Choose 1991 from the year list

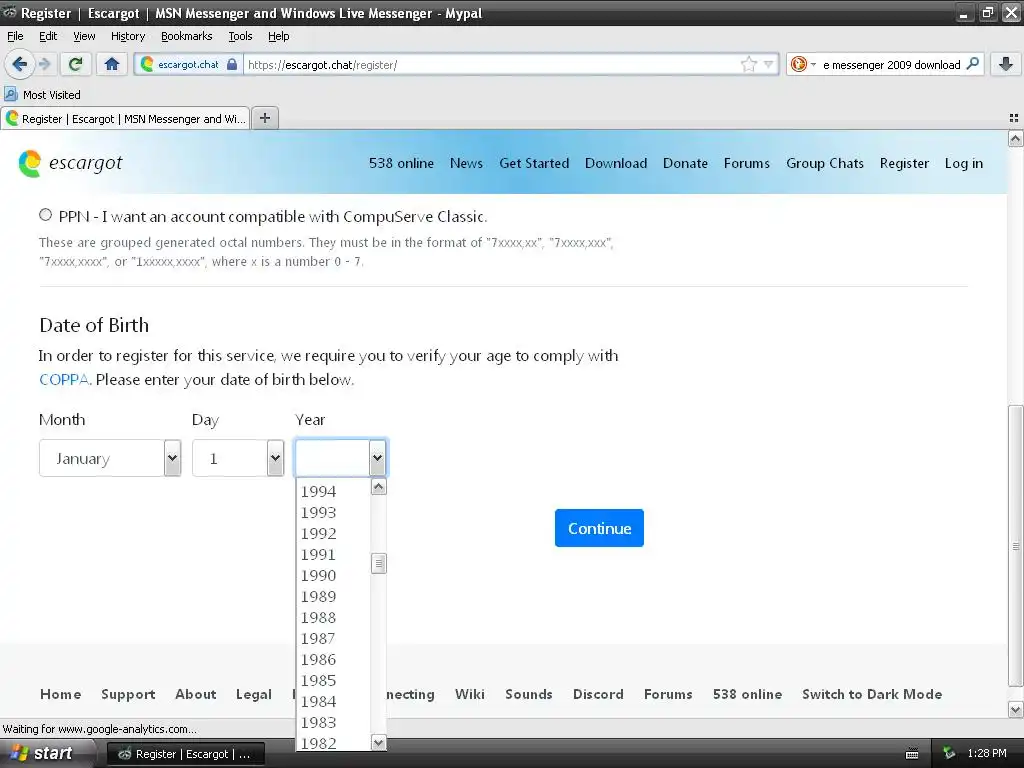[x=333, y=554]
